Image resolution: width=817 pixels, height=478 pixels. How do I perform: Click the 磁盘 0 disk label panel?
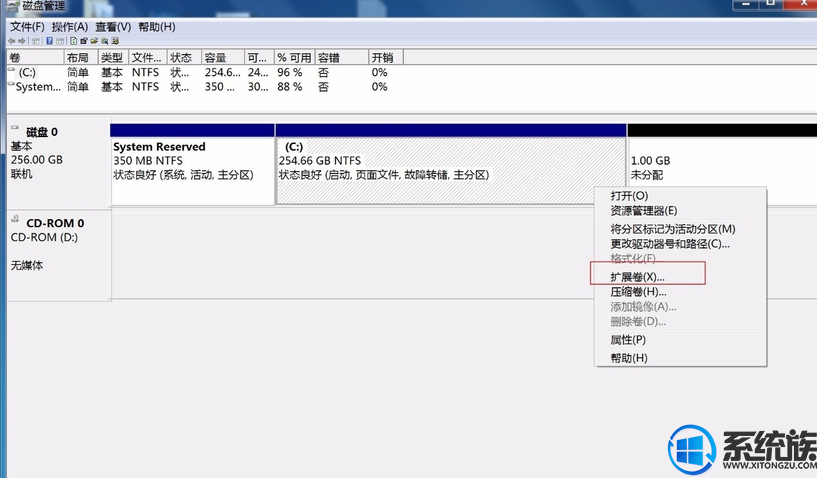pos(58,164)
